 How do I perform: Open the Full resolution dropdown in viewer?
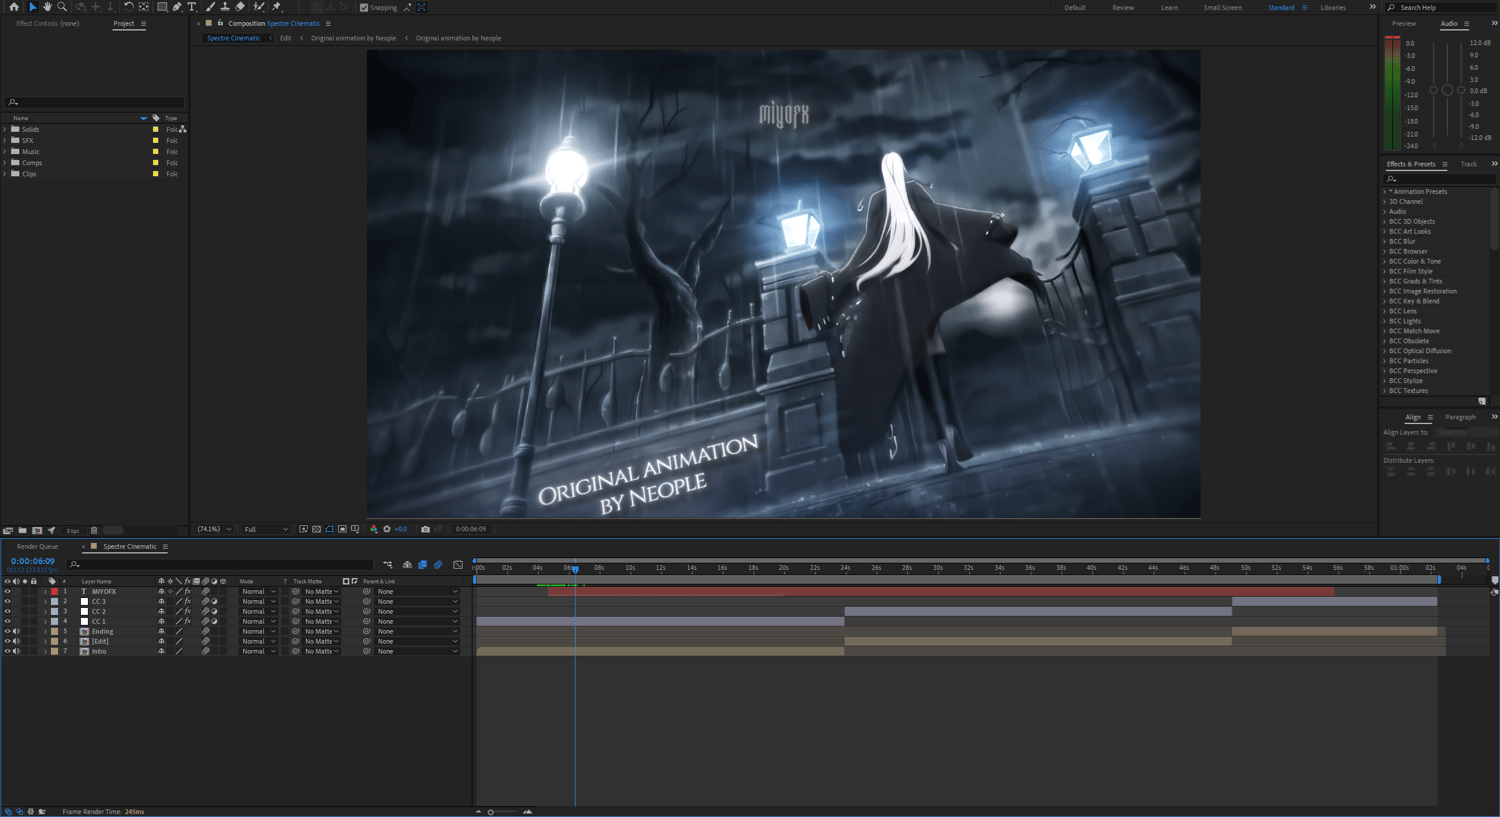pos(266,529)
